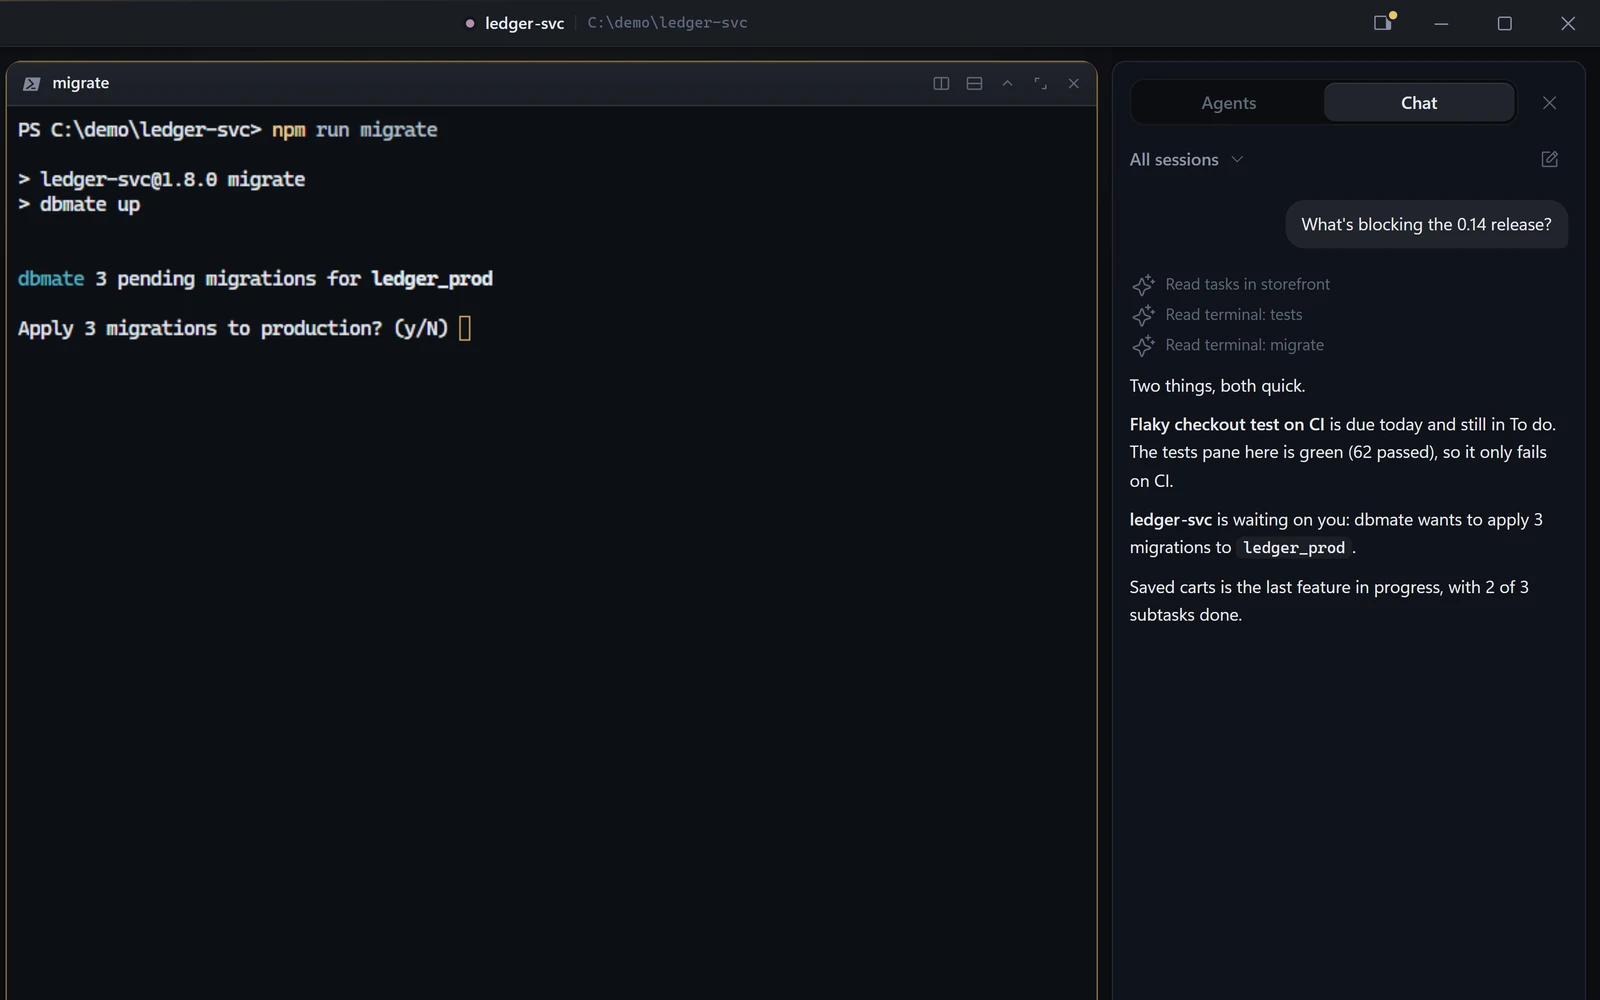Click the 'dbmate up' output line
1600x1000 pixels.
[x=79, y=204]
